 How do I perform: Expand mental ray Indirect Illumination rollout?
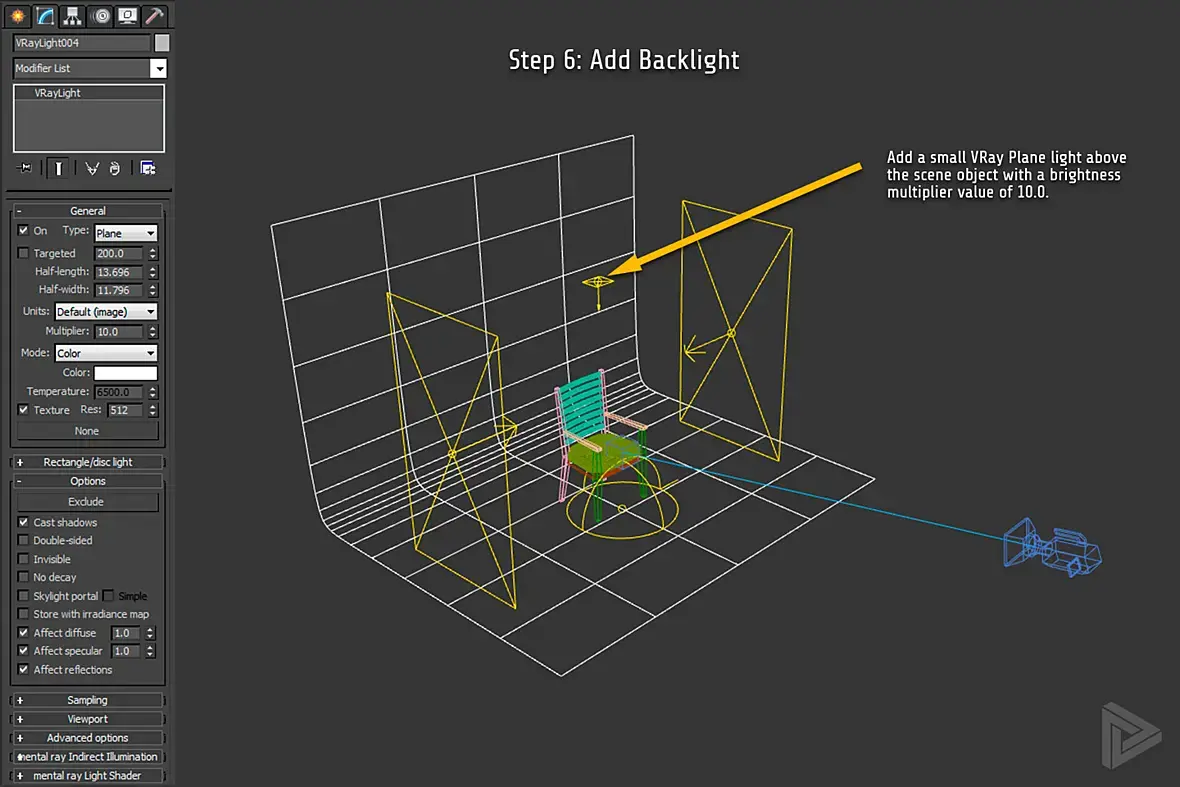[88, 756]
